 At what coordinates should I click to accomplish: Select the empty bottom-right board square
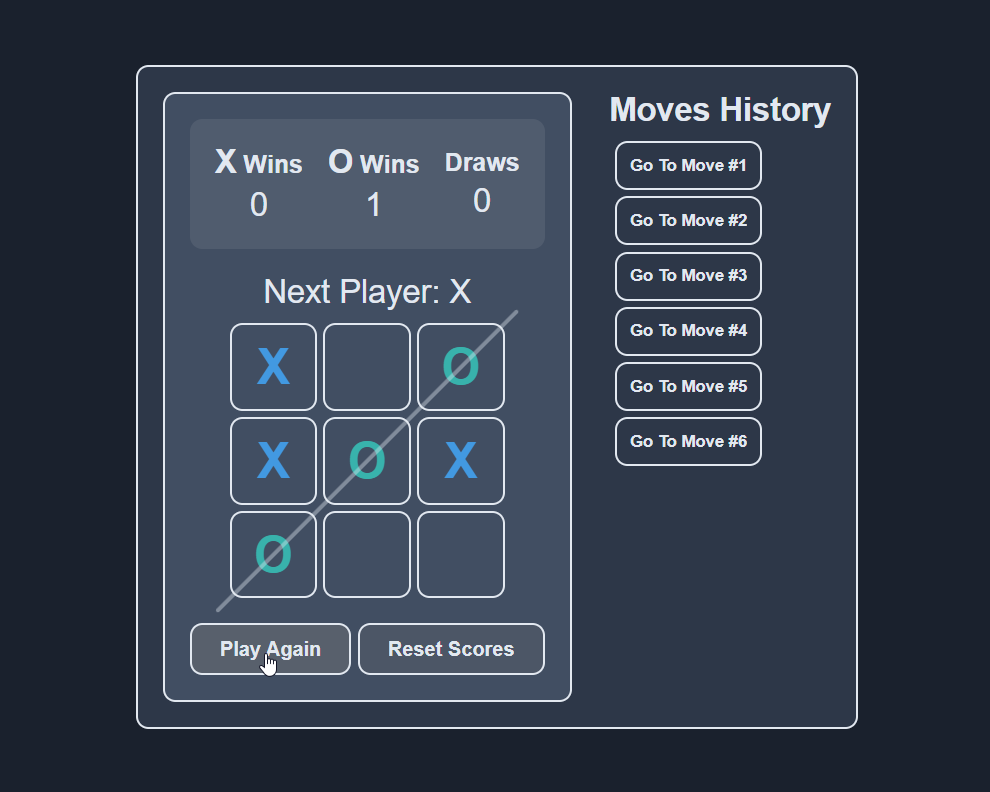461,555
